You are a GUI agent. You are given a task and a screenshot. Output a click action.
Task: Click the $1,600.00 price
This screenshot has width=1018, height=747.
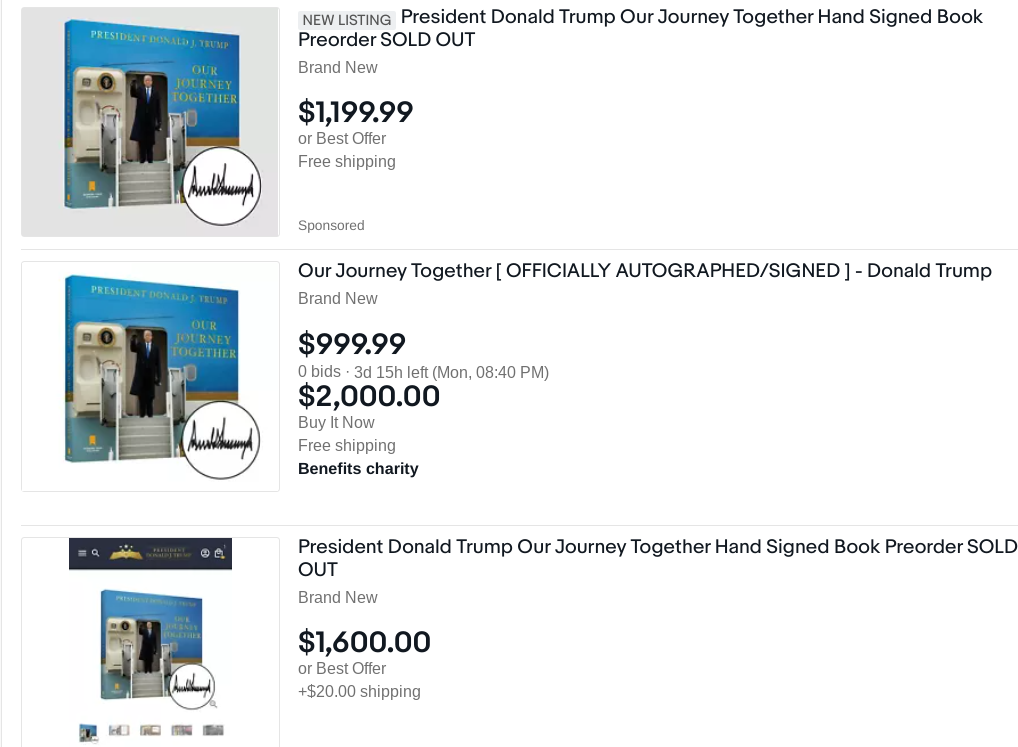click(364, 642)
